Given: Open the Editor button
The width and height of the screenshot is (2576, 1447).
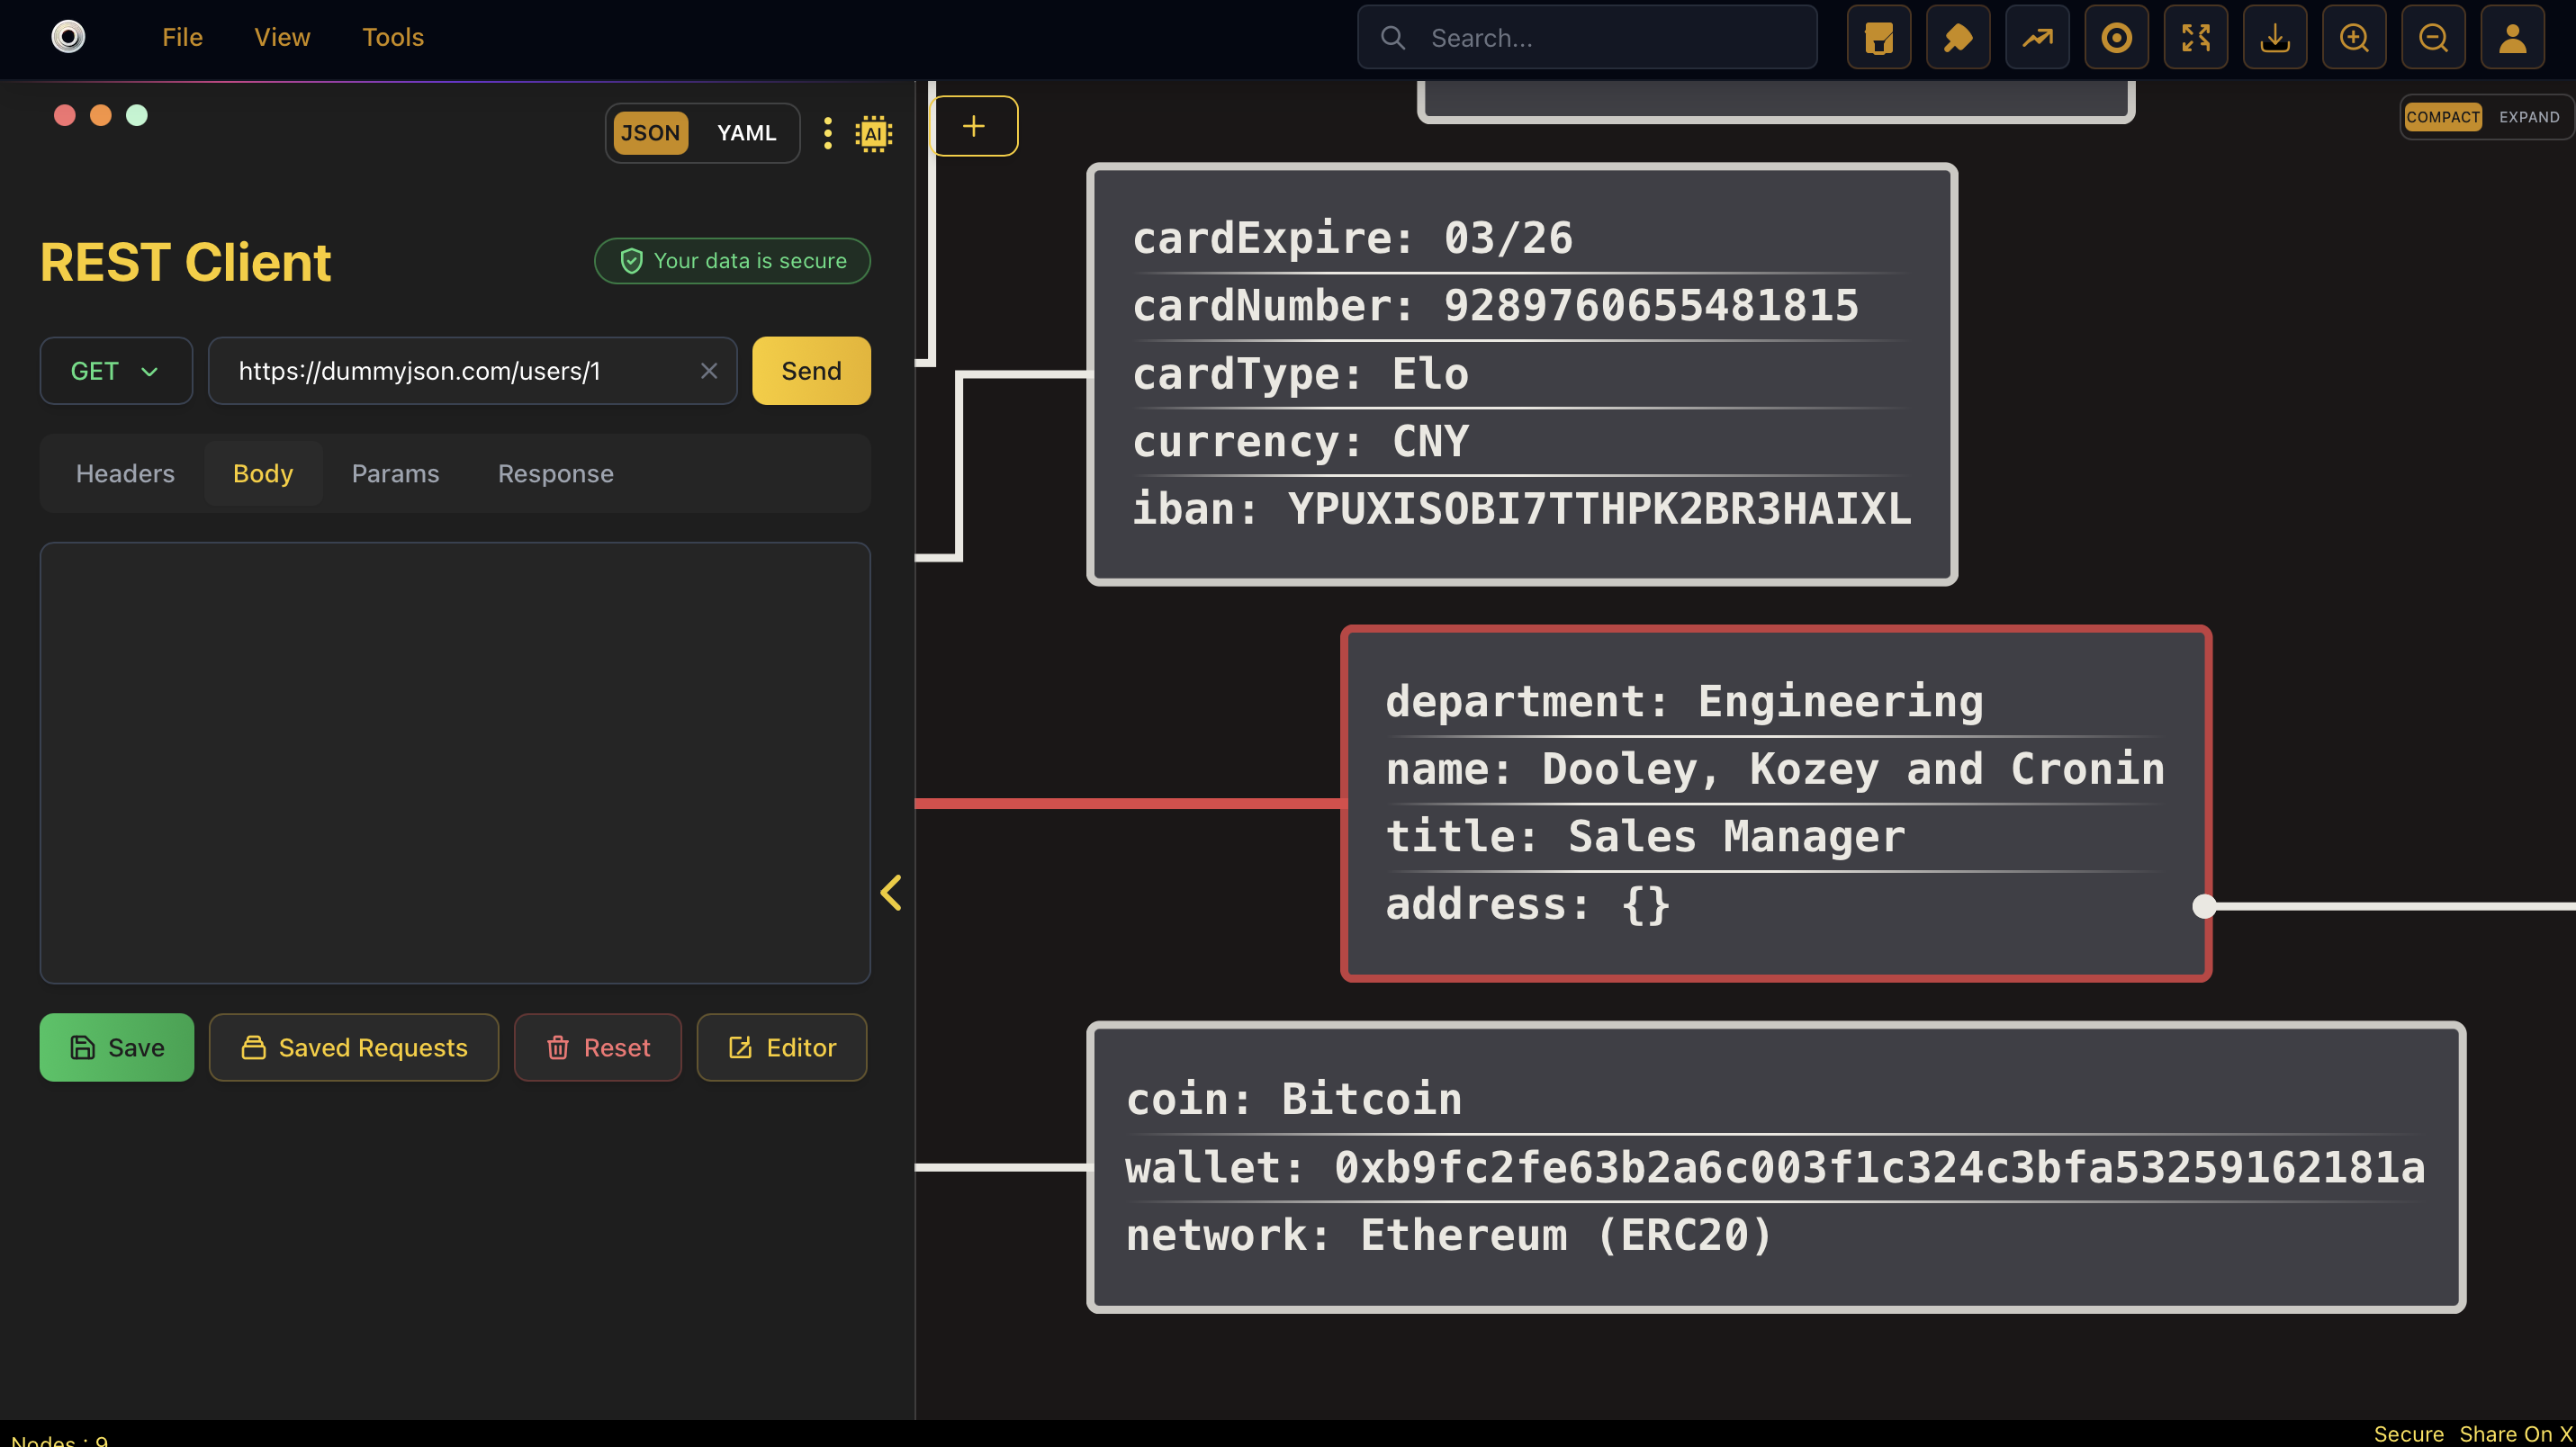Looking at the screenshot, I should pos(782,1047).
